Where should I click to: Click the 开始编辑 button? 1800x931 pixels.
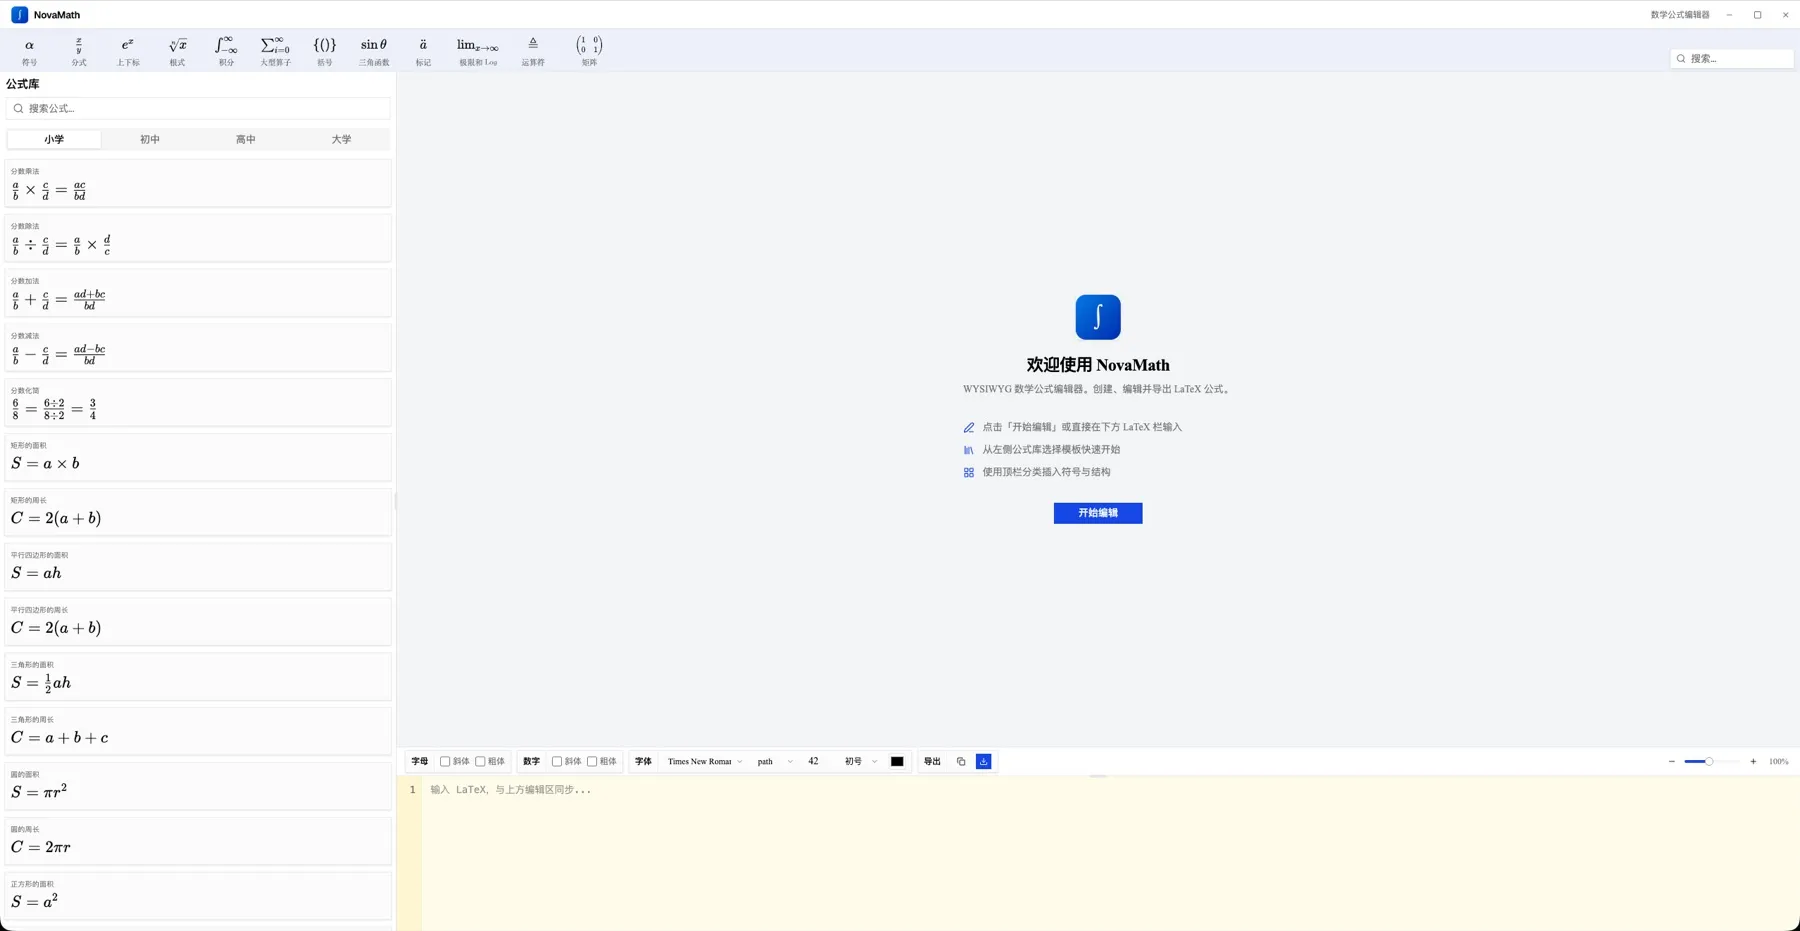pyautogui.click(x=1098, y=513)
